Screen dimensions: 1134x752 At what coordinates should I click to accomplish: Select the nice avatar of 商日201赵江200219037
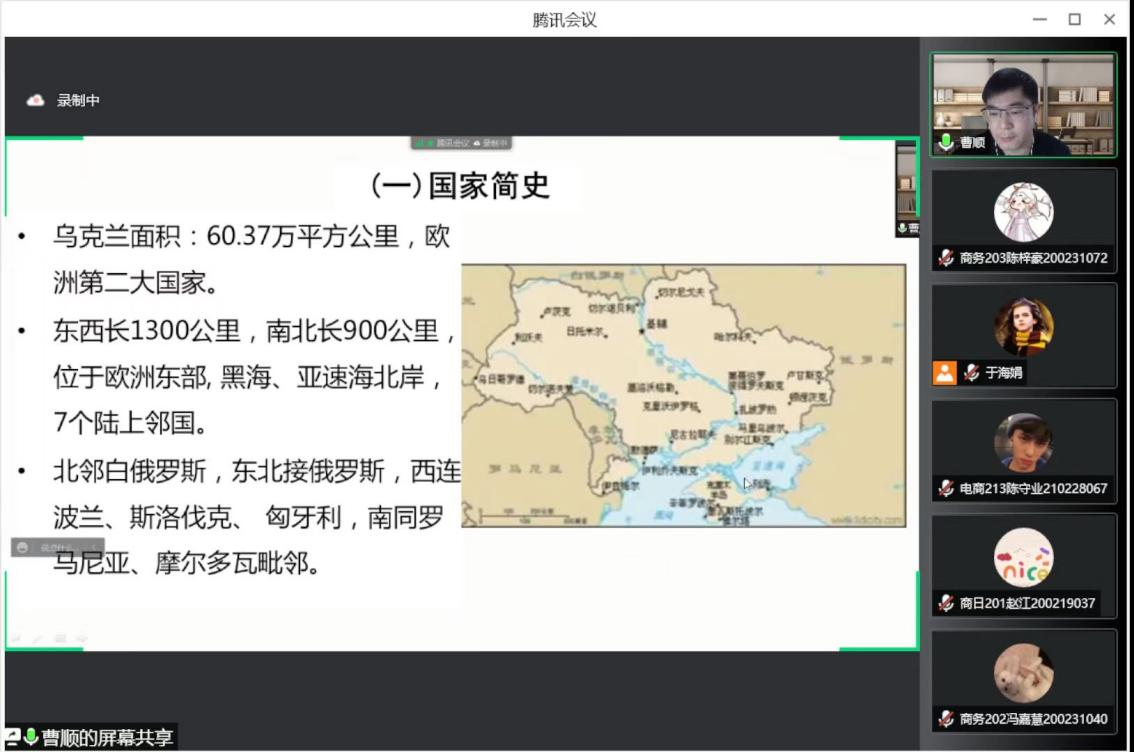tap(1023, 557)
